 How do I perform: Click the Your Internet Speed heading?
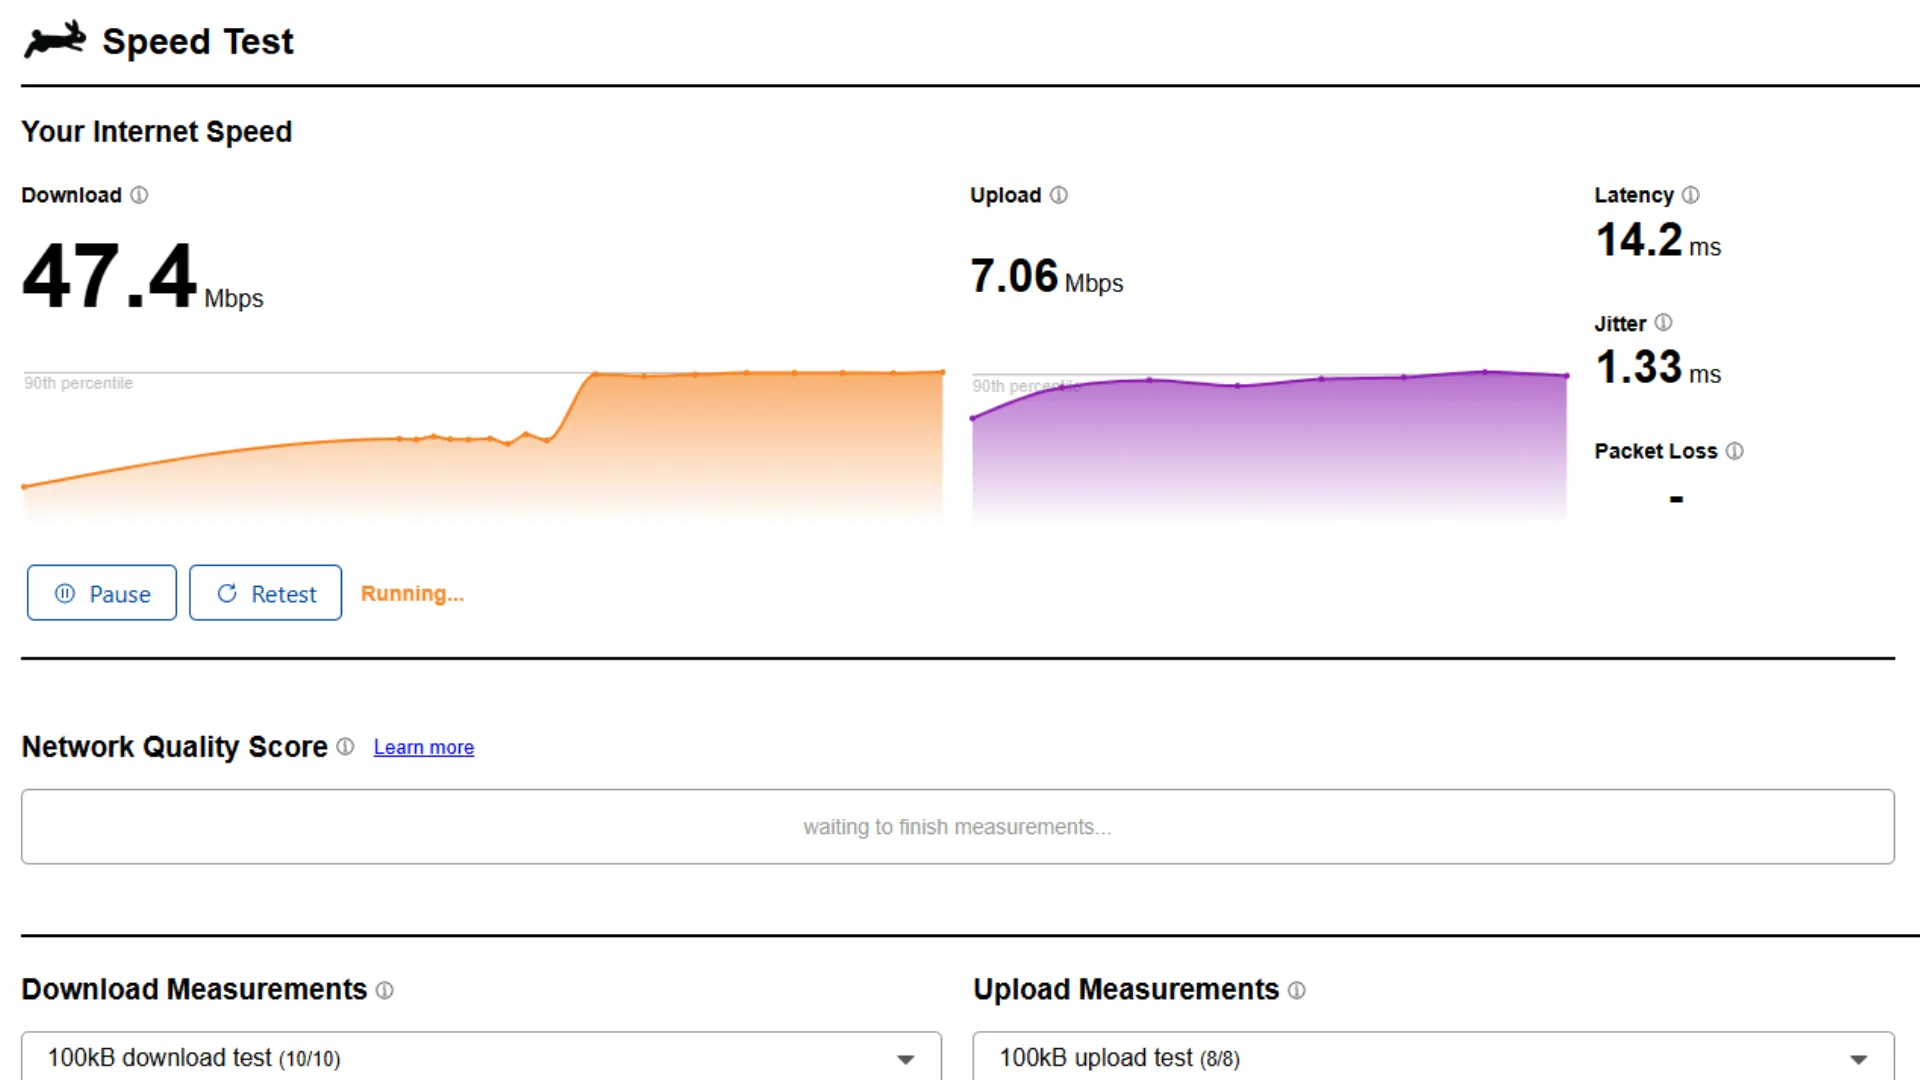[157, 132]
